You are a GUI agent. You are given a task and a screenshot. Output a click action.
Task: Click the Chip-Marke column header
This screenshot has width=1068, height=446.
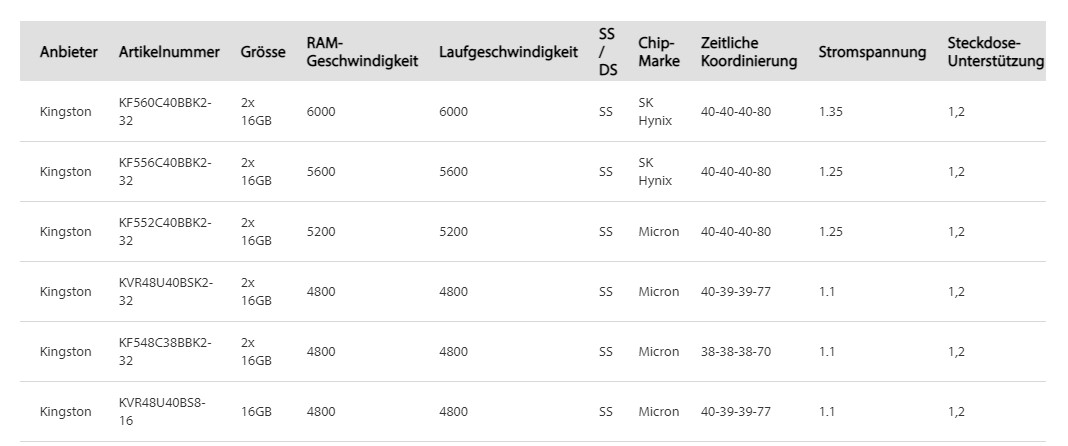coord(659,52)
